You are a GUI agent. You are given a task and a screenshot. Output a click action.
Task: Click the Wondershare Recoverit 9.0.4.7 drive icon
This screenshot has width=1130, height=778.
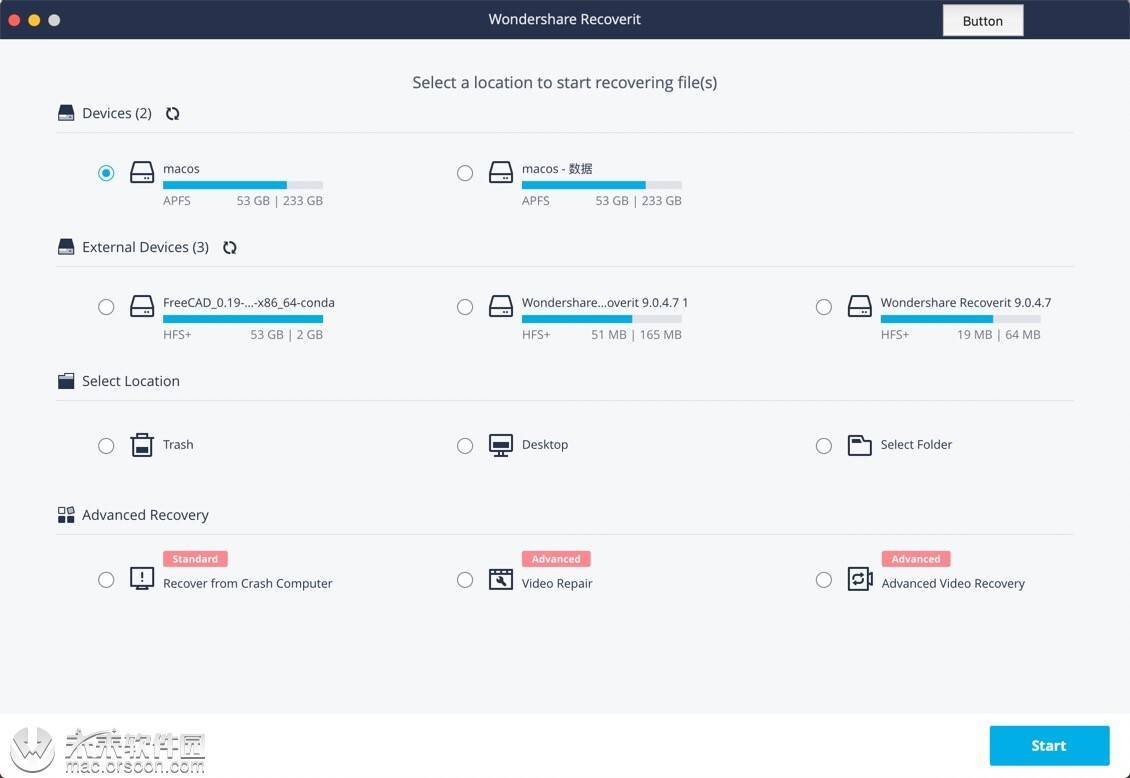coord(860,307)
